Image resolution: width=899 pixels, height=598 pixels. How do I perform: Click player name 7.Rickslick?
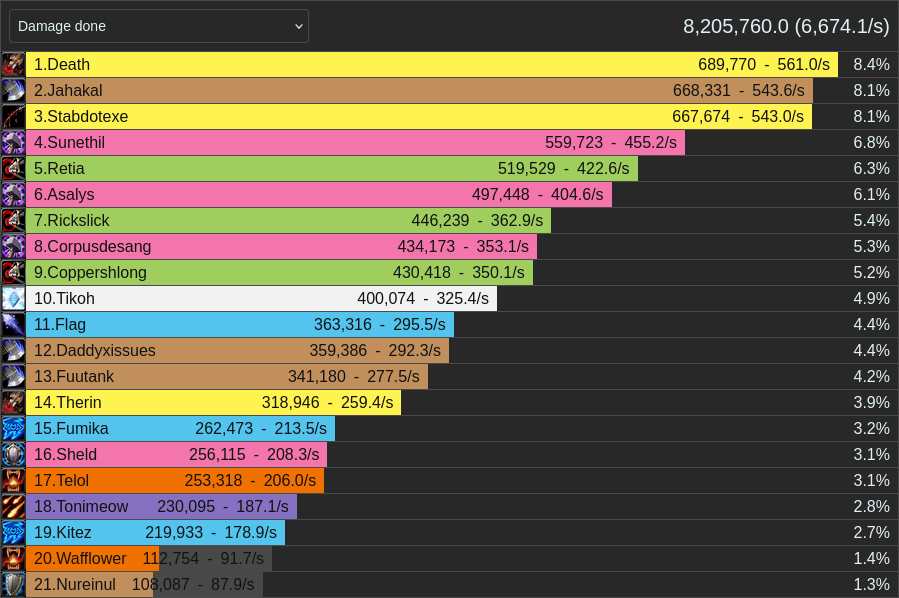[72, 221]
